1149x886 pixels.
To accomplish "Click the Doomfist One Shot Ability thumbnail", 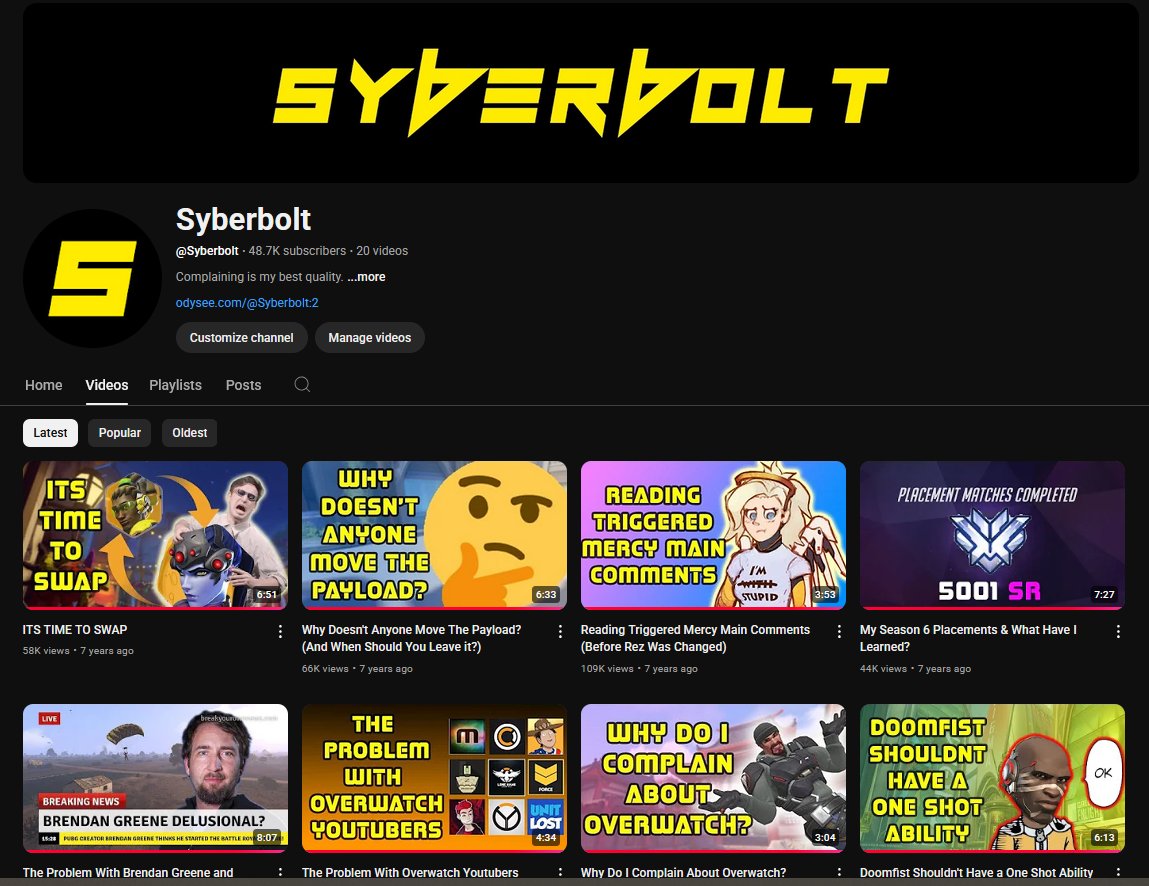I will [x=992, y=778].
